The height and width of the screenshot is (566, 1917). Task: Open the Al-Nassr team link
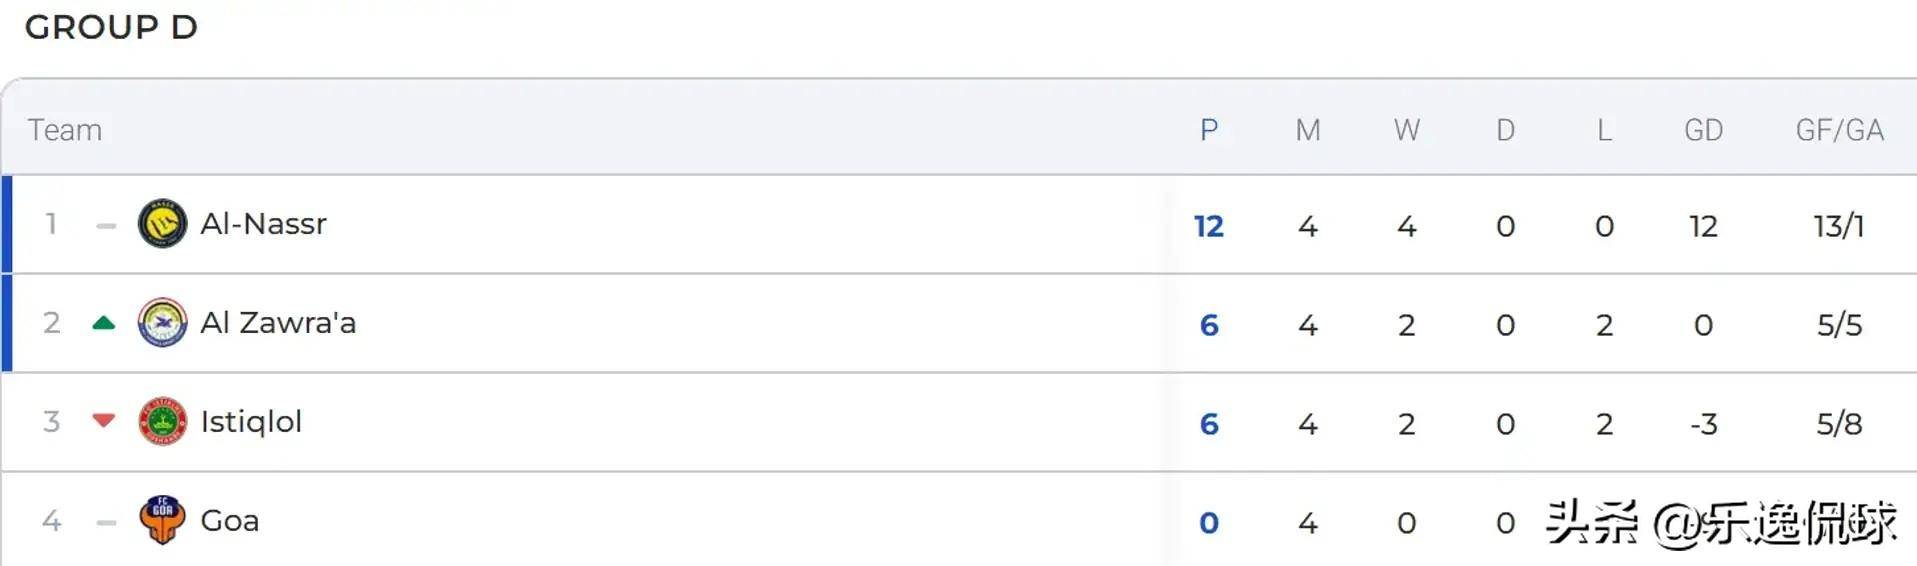tap(263, 224)
